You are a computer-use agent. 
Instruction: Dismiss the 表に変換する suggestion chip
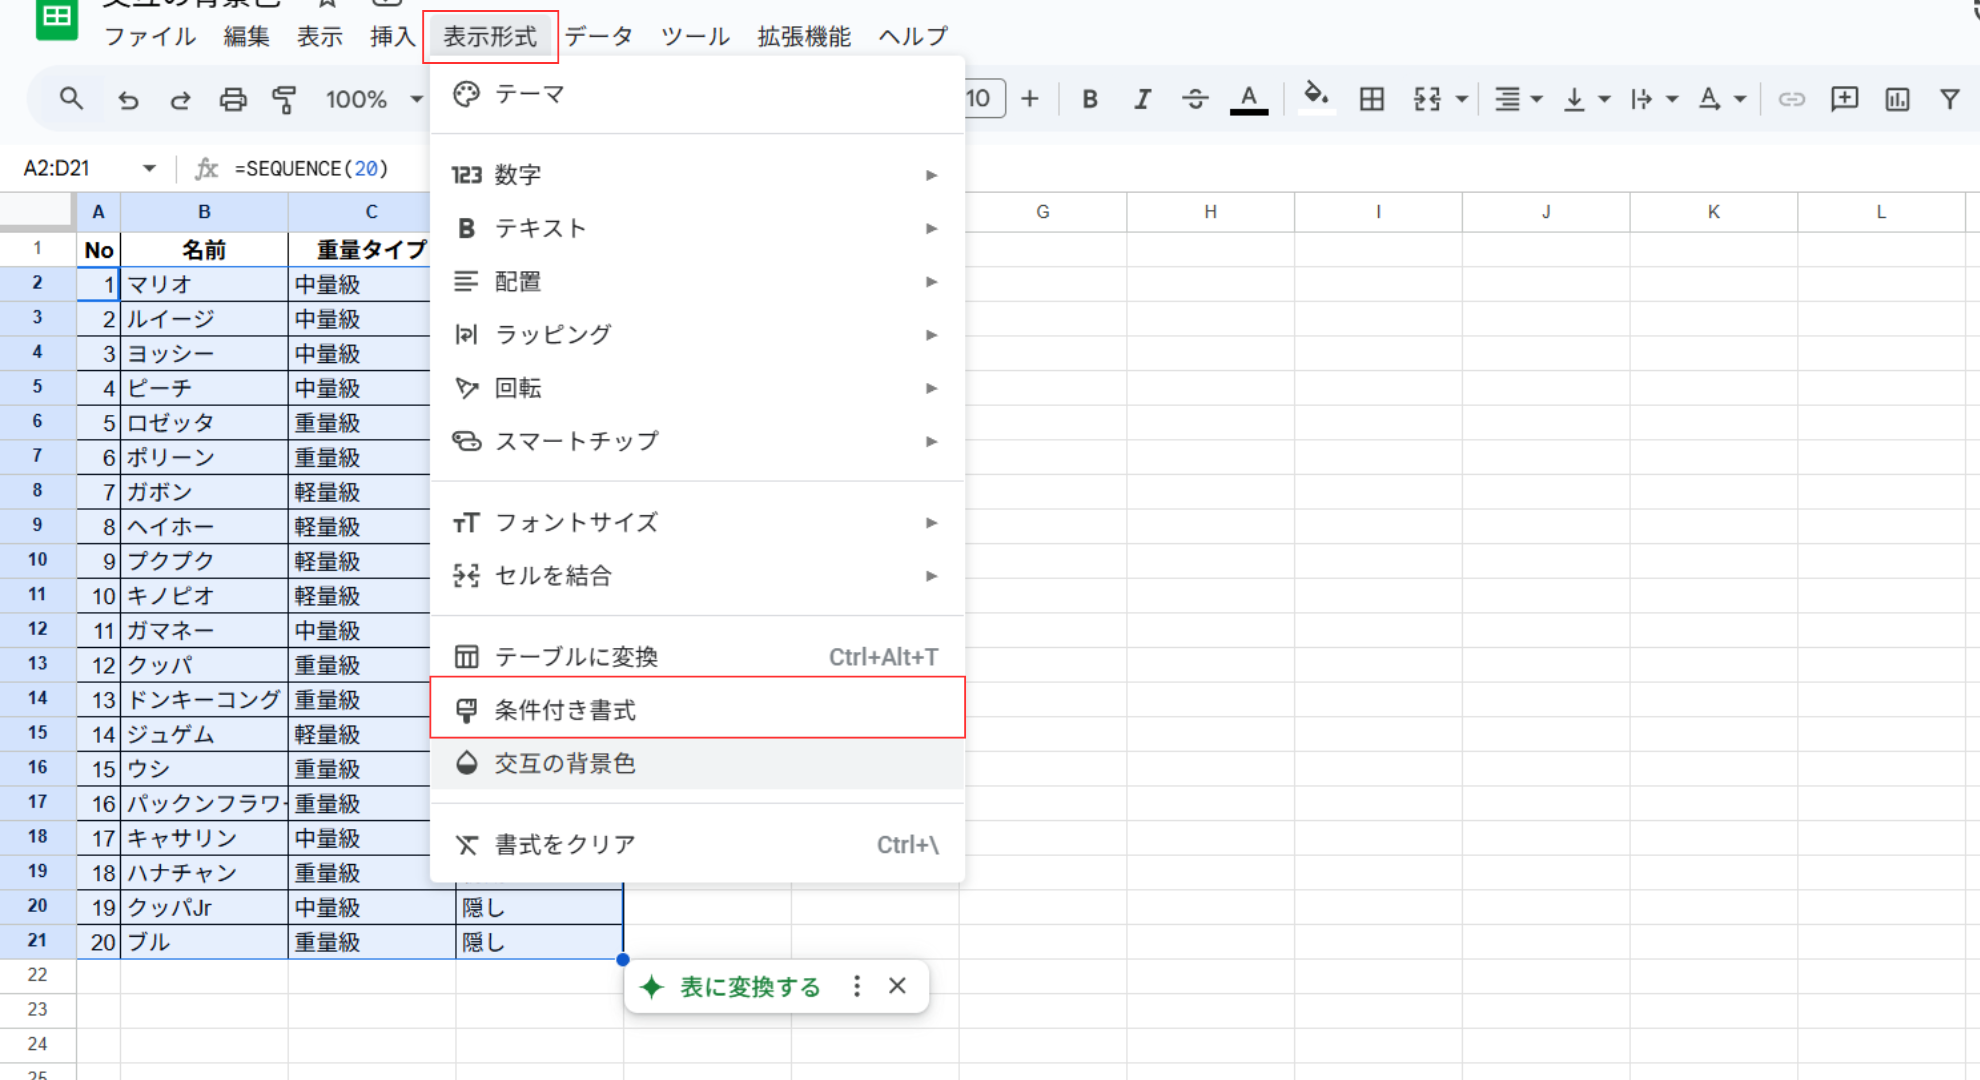(x=897, y=986)
